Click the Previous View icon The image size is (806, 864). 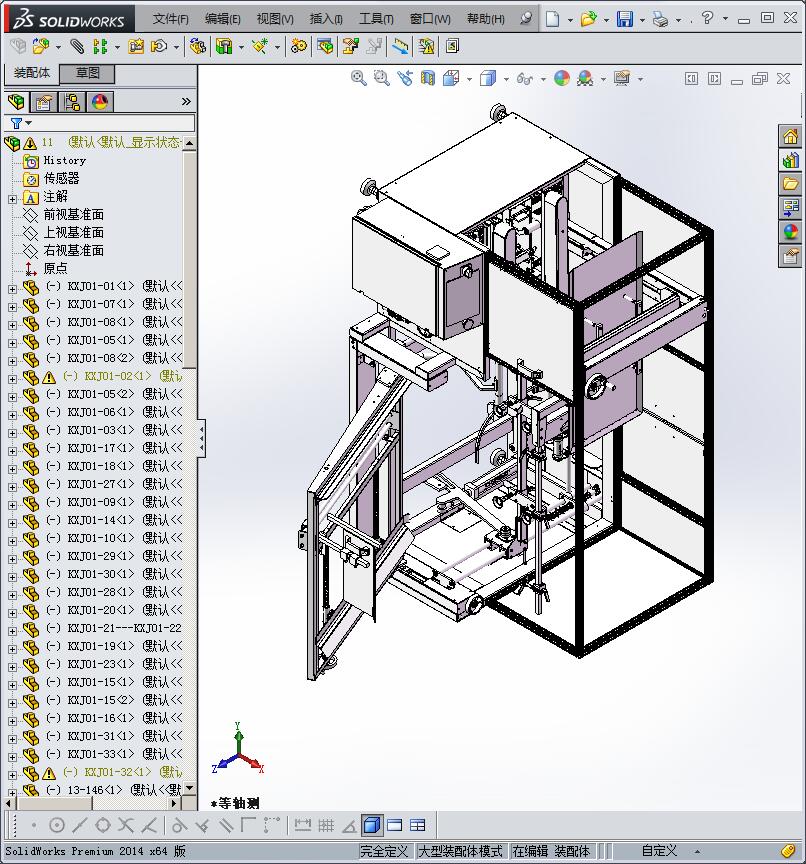click(405, 78)
